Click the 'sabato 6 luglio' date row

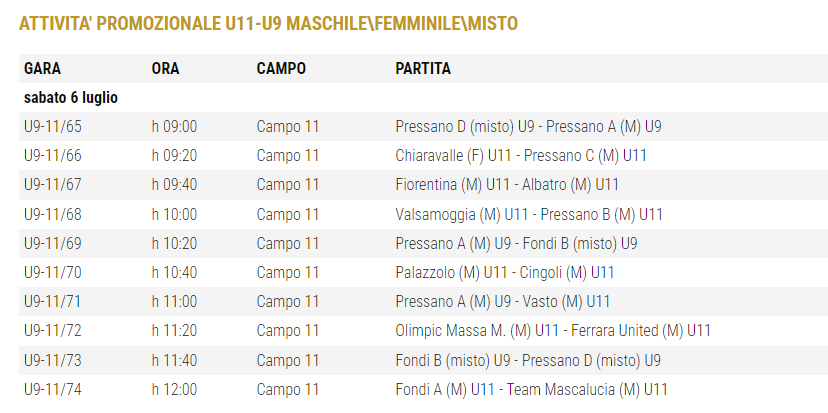[x=71, y=98]
